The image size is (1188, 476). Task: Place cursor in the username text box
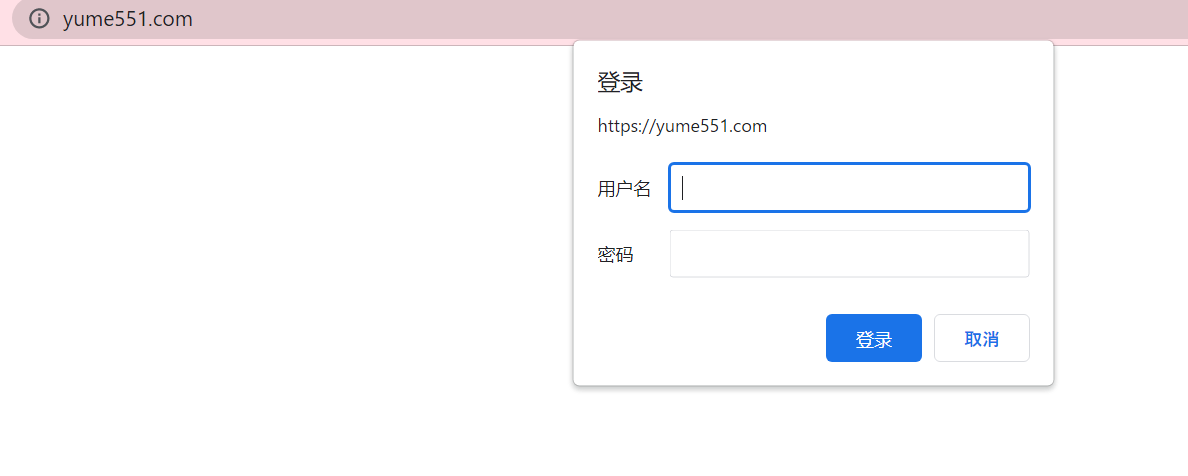[849, 187]
